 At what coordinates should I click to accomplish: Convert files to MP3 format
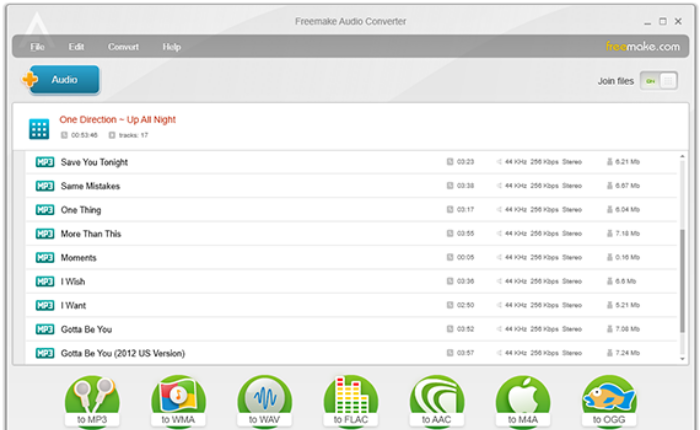pyautogui.click(x=92, y=401)
